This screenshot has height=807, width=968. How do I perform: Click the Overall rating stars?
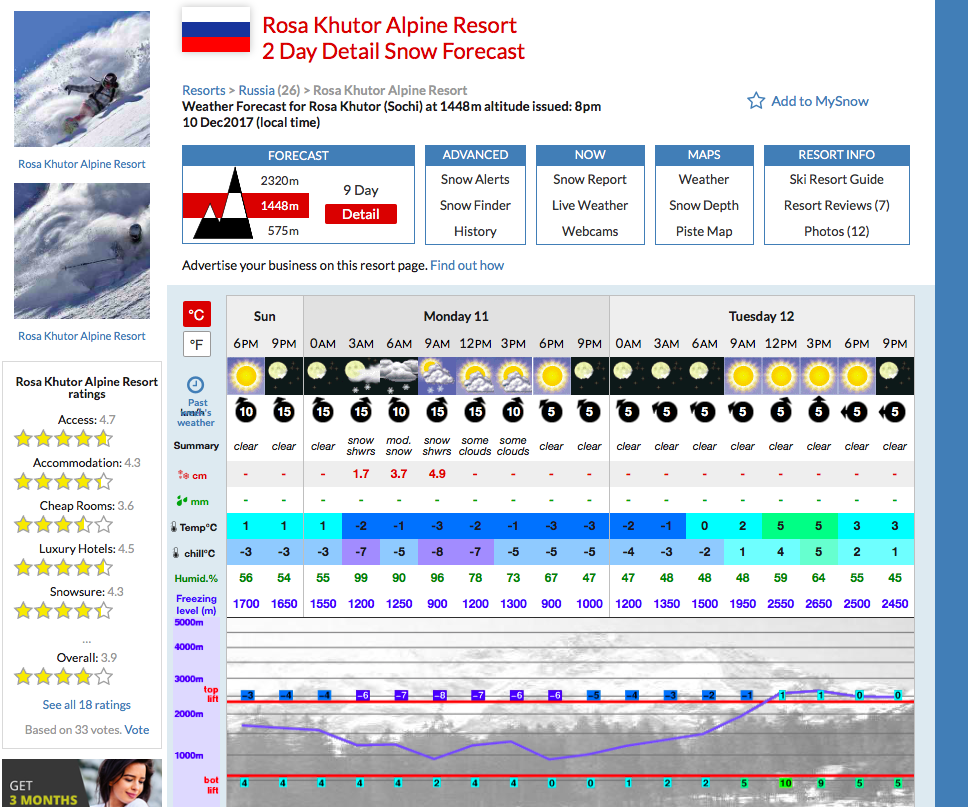tap(64, 677)
